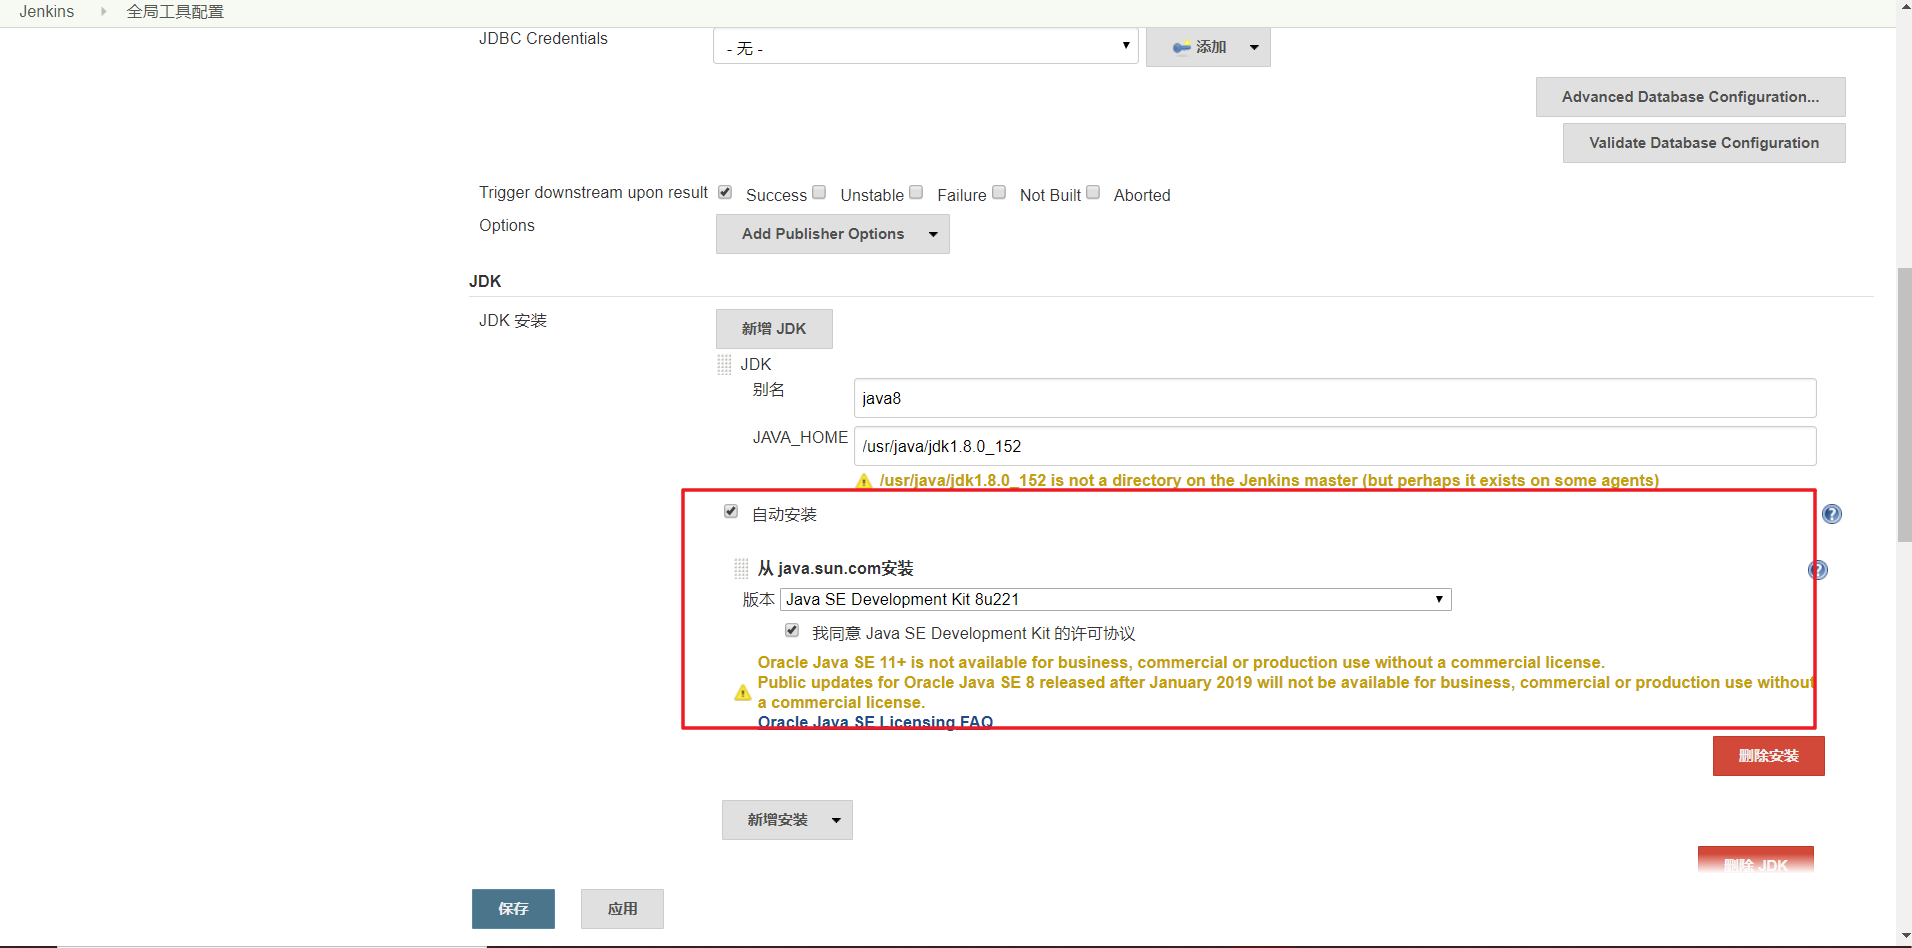Screen dimensions: 1912x948
Task: Expand the Add Publisher Options dropdown
Action: (832, 234)
